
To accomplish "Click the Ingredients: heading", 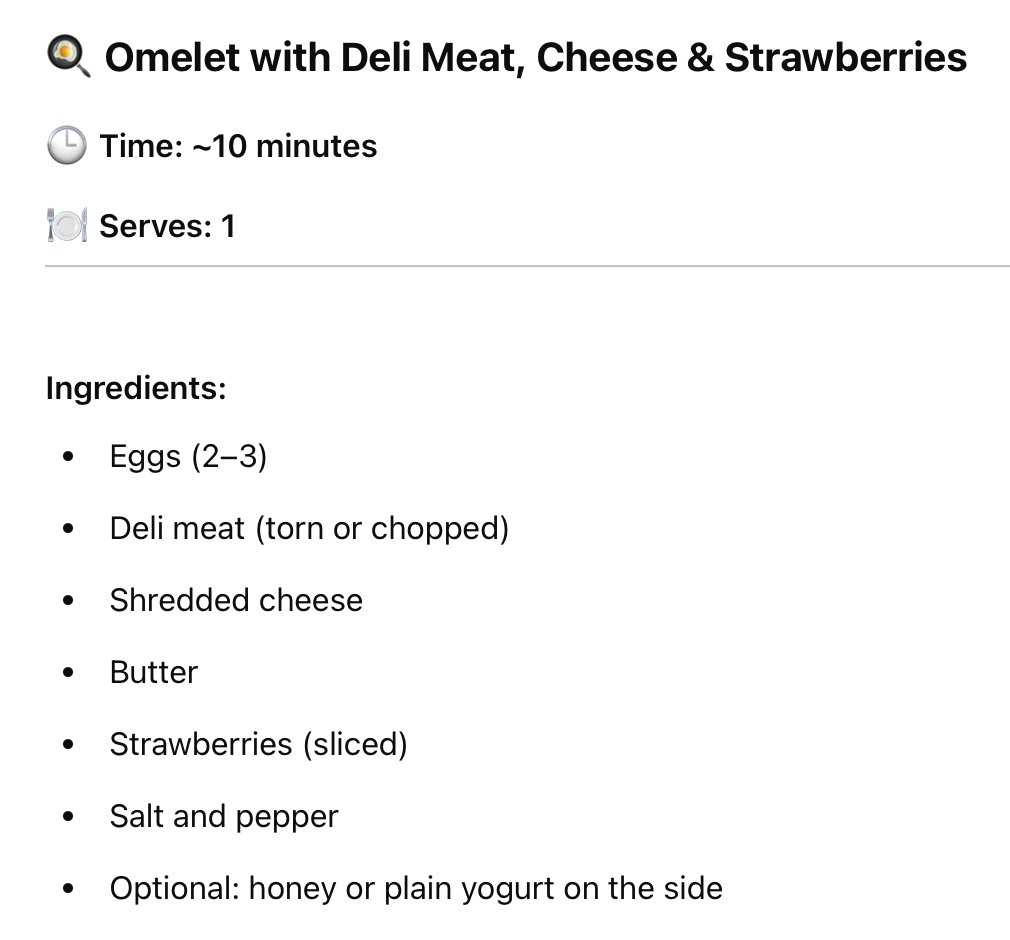I will point(136,389).
